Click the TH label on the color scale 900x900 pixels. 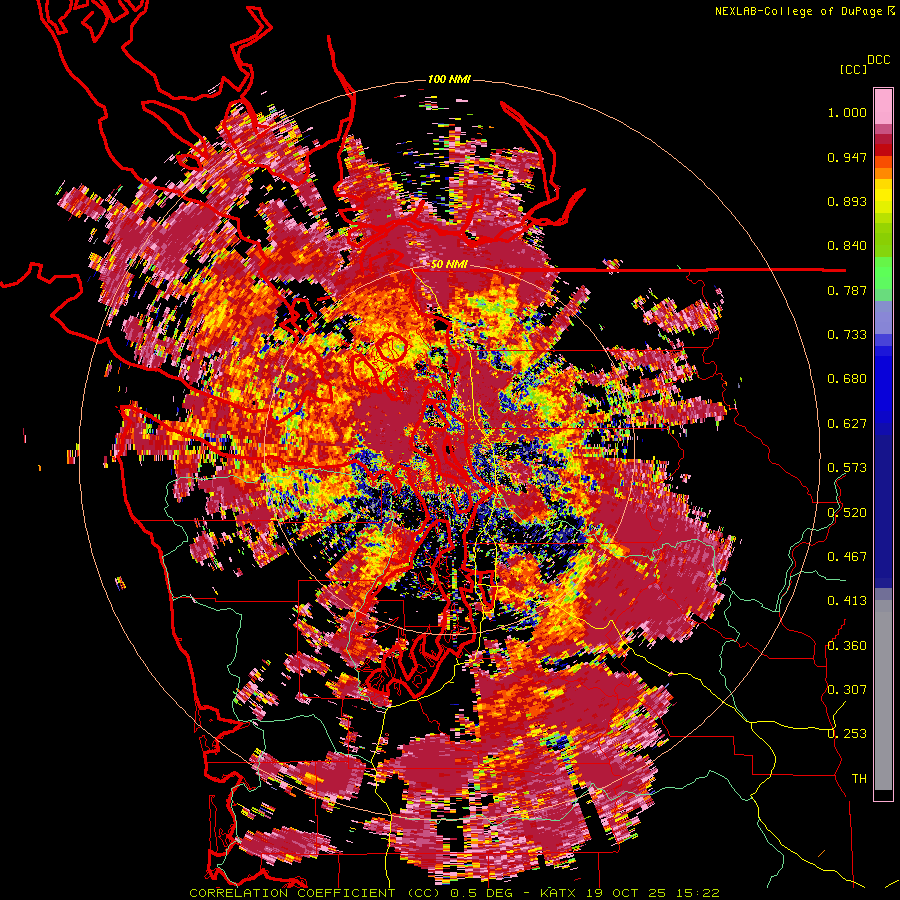coord(859,779)
